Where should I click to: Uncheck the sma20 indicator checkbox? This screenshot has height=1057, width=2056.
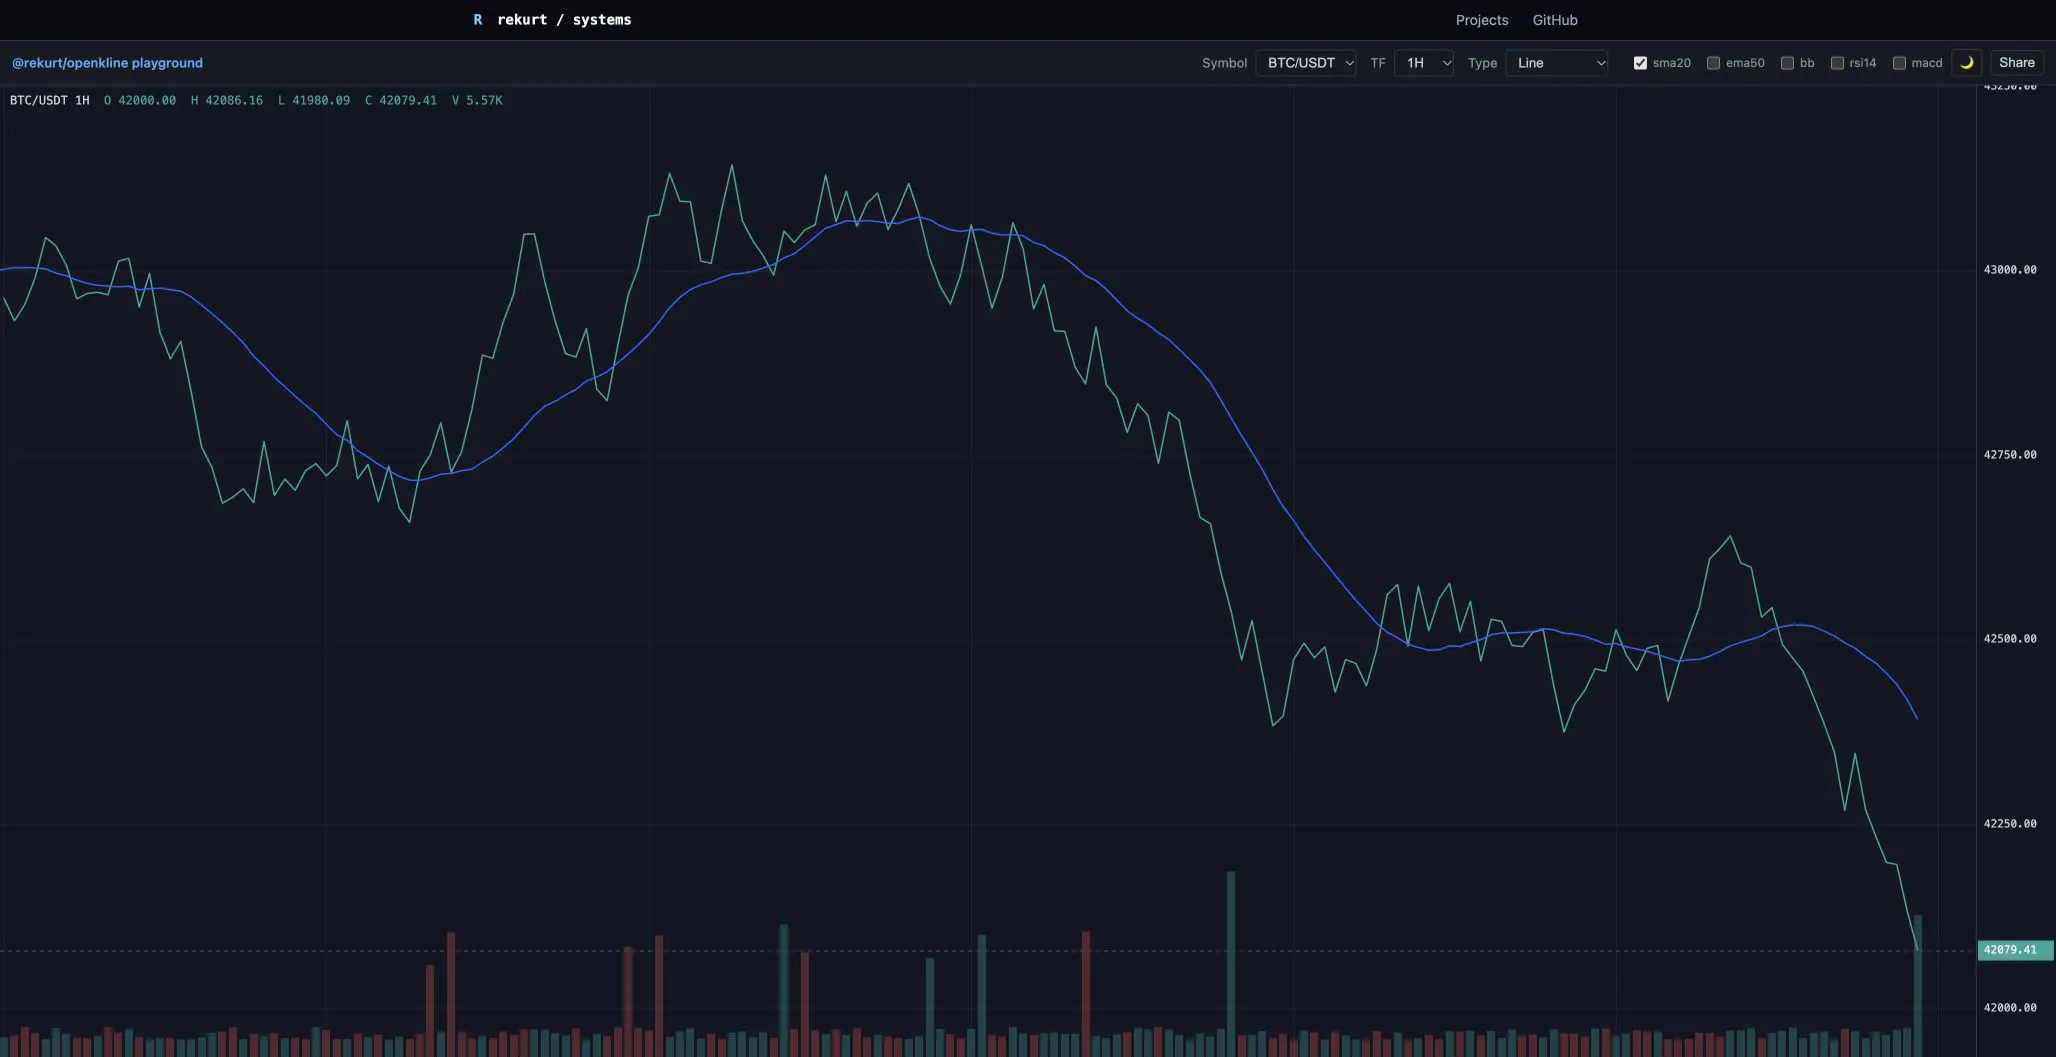[x=1640, y=63]
